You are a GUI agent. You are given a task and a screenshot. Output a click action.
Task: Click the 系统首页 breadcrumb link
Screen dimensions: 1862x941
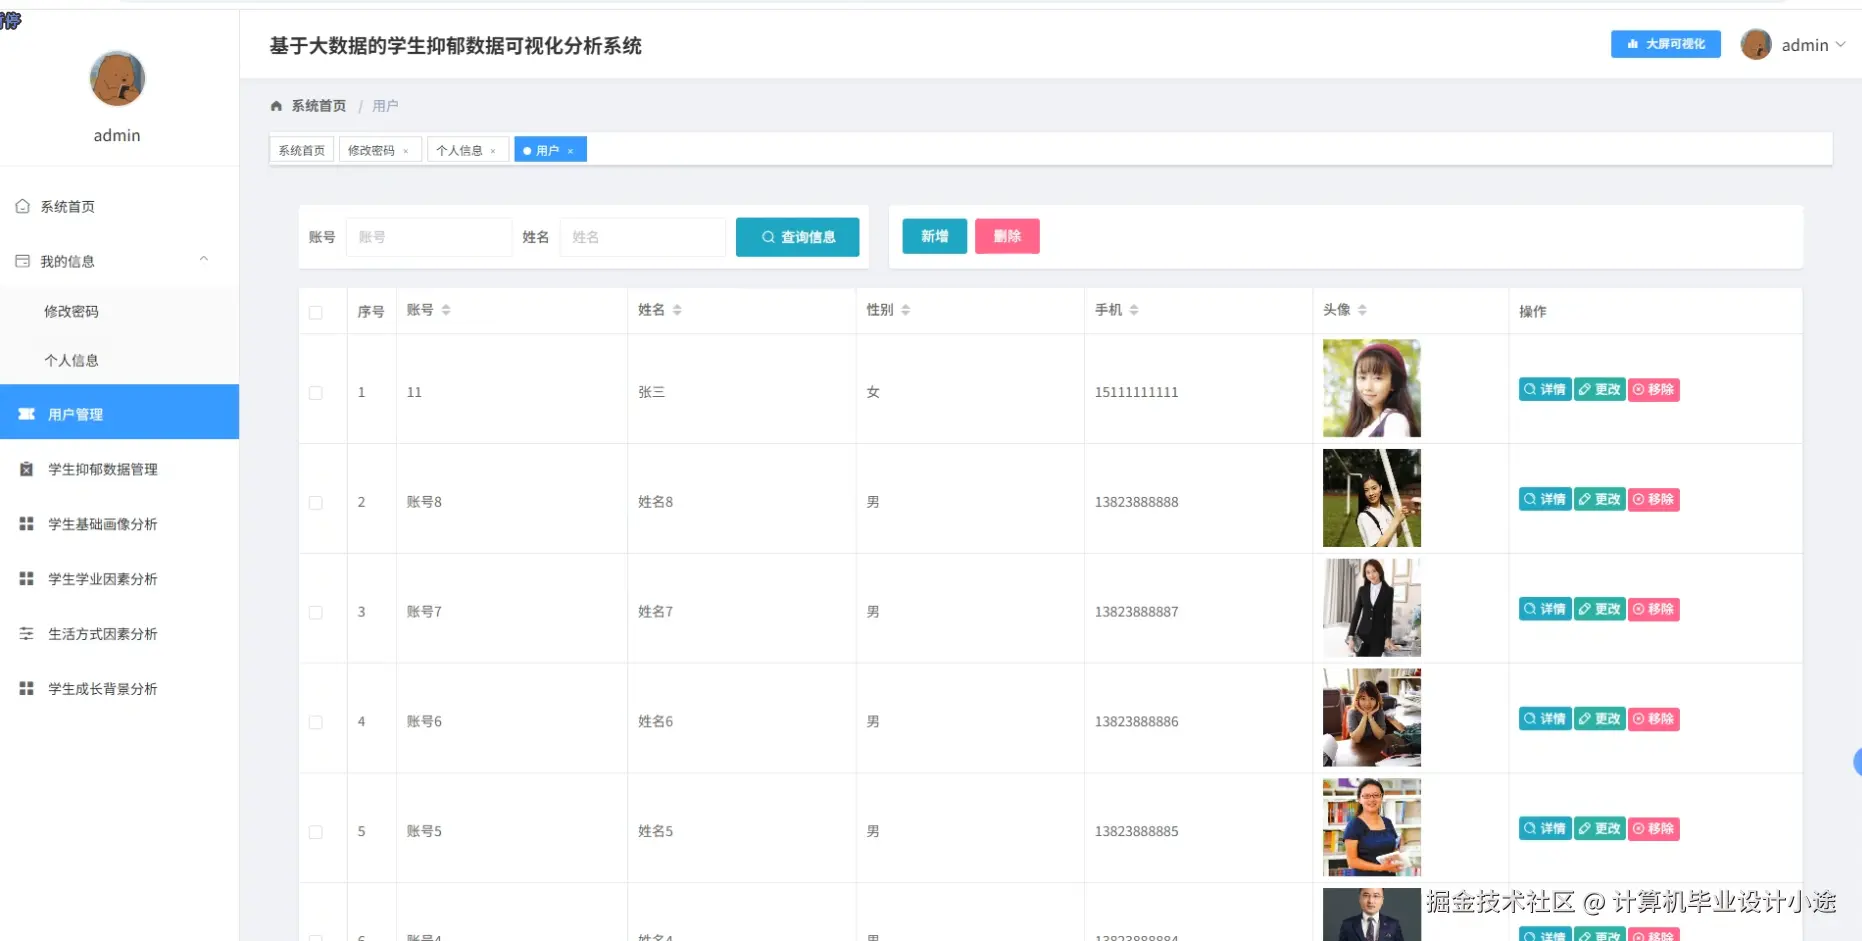(319, 106)
